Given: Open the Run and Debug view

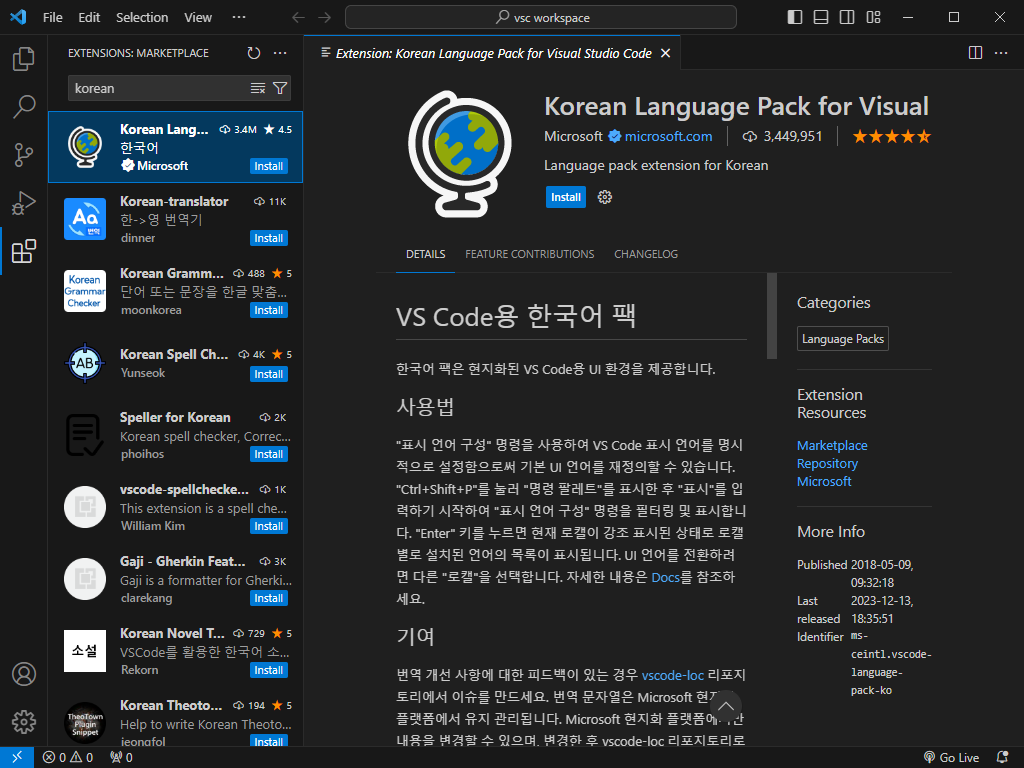Looking at the screenshot, I should pos(24,203).
